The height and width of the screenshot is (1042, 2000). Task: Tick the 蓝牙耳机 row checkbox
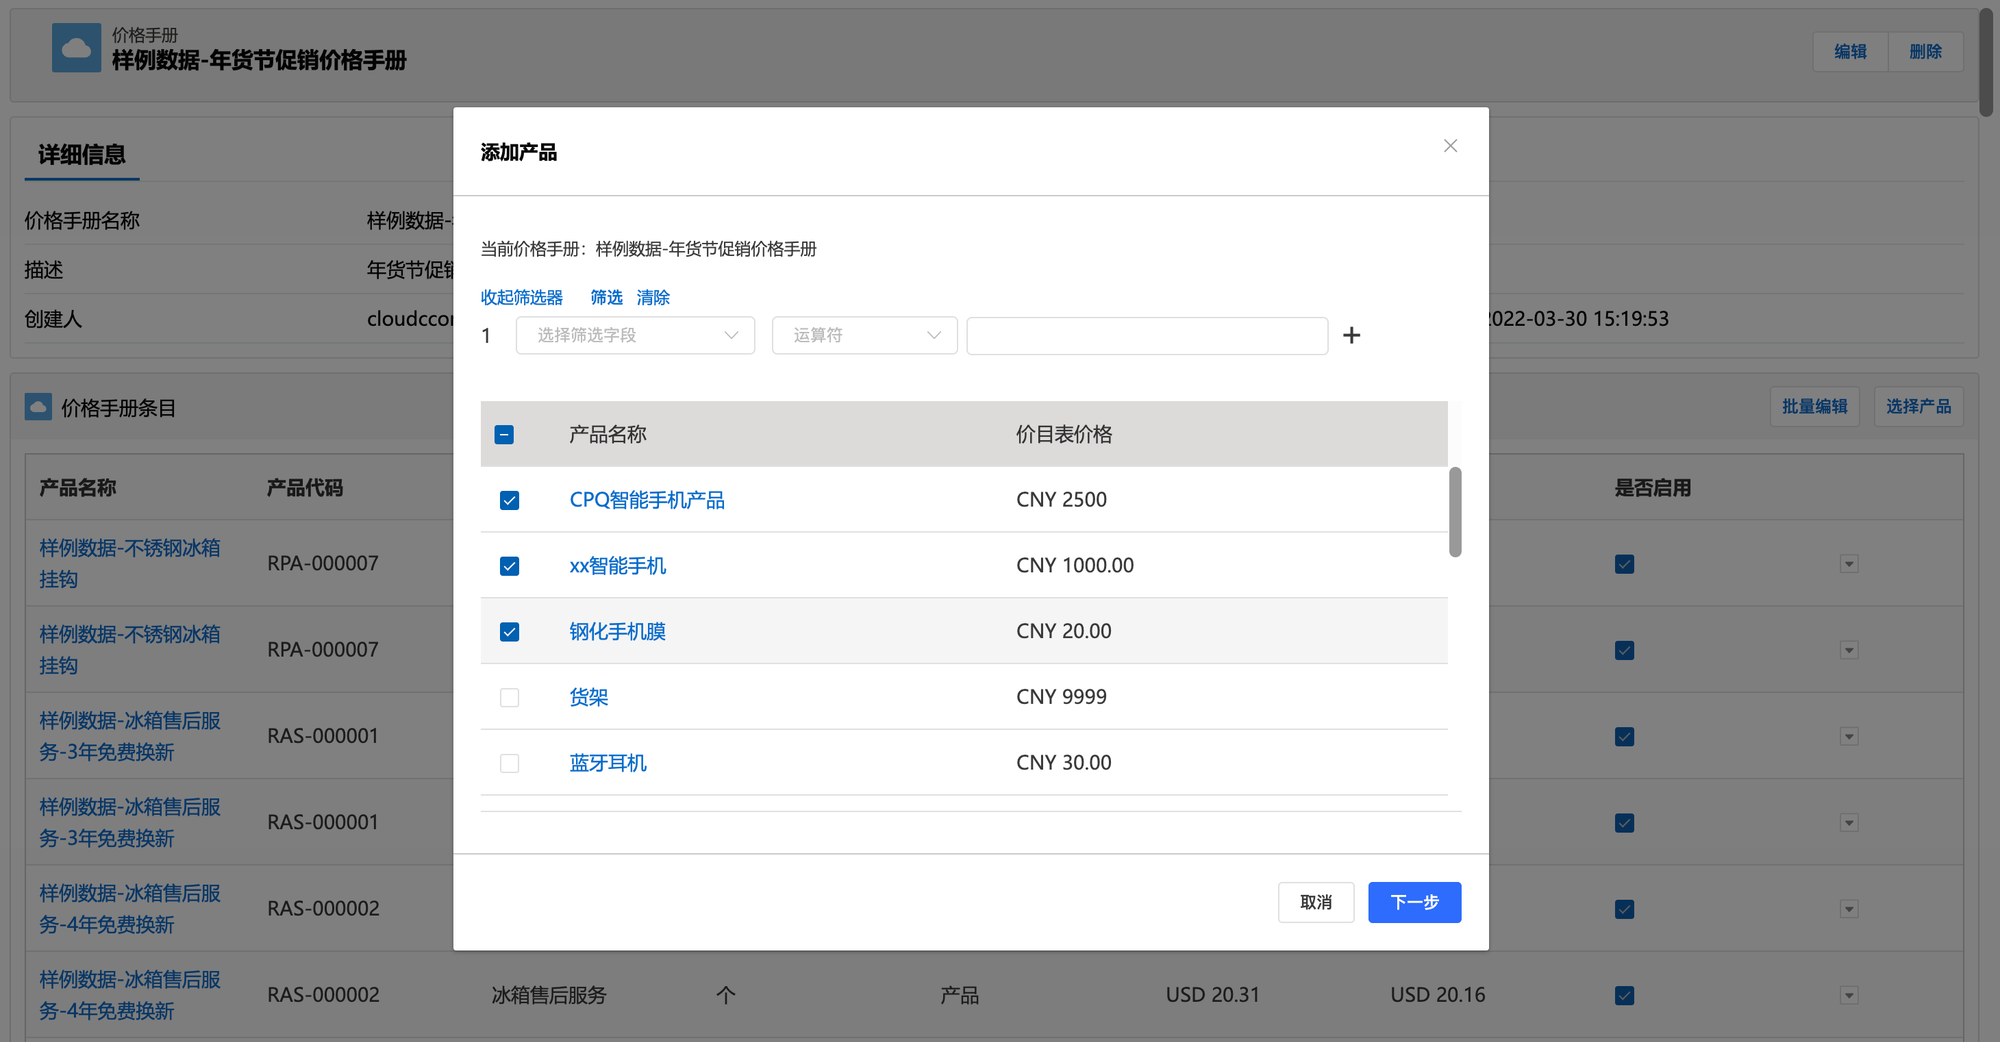[509, 764]
